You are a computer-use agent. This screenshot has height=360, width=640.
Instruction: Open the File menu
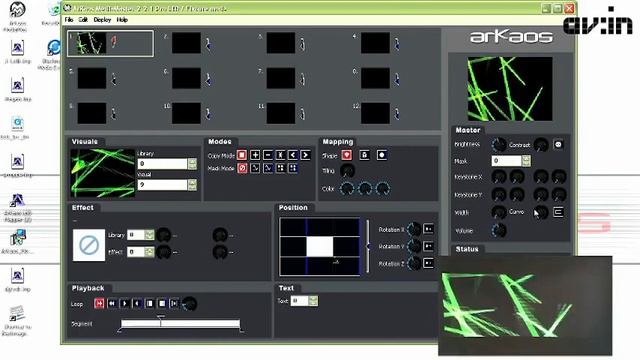(69, 20)
